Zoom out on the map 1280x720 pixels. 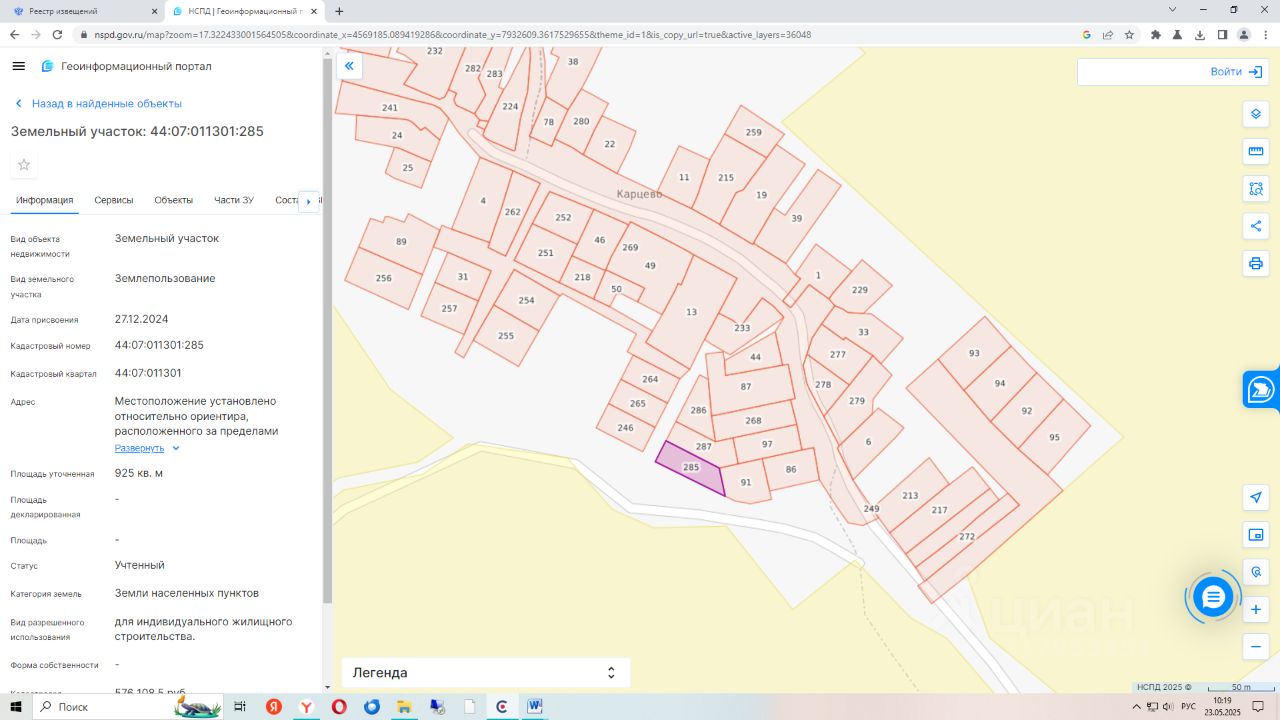point(1256,647)
